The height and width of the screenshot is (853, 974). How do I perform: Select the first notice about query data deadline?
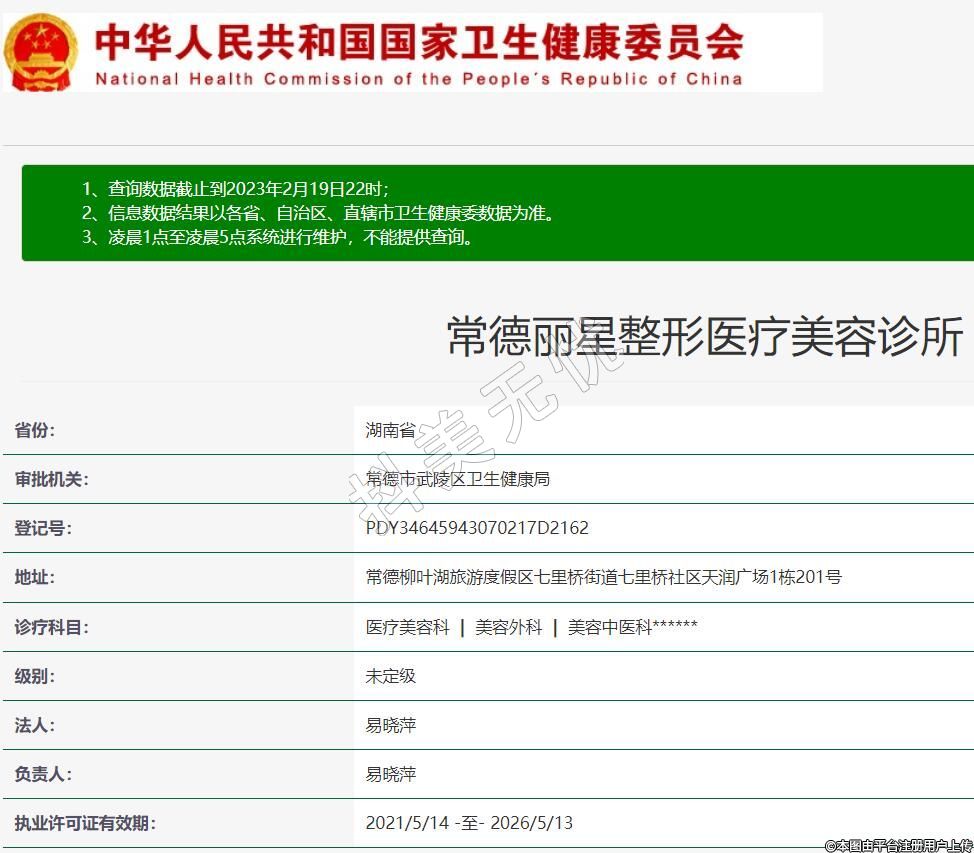tap(235, 188)
